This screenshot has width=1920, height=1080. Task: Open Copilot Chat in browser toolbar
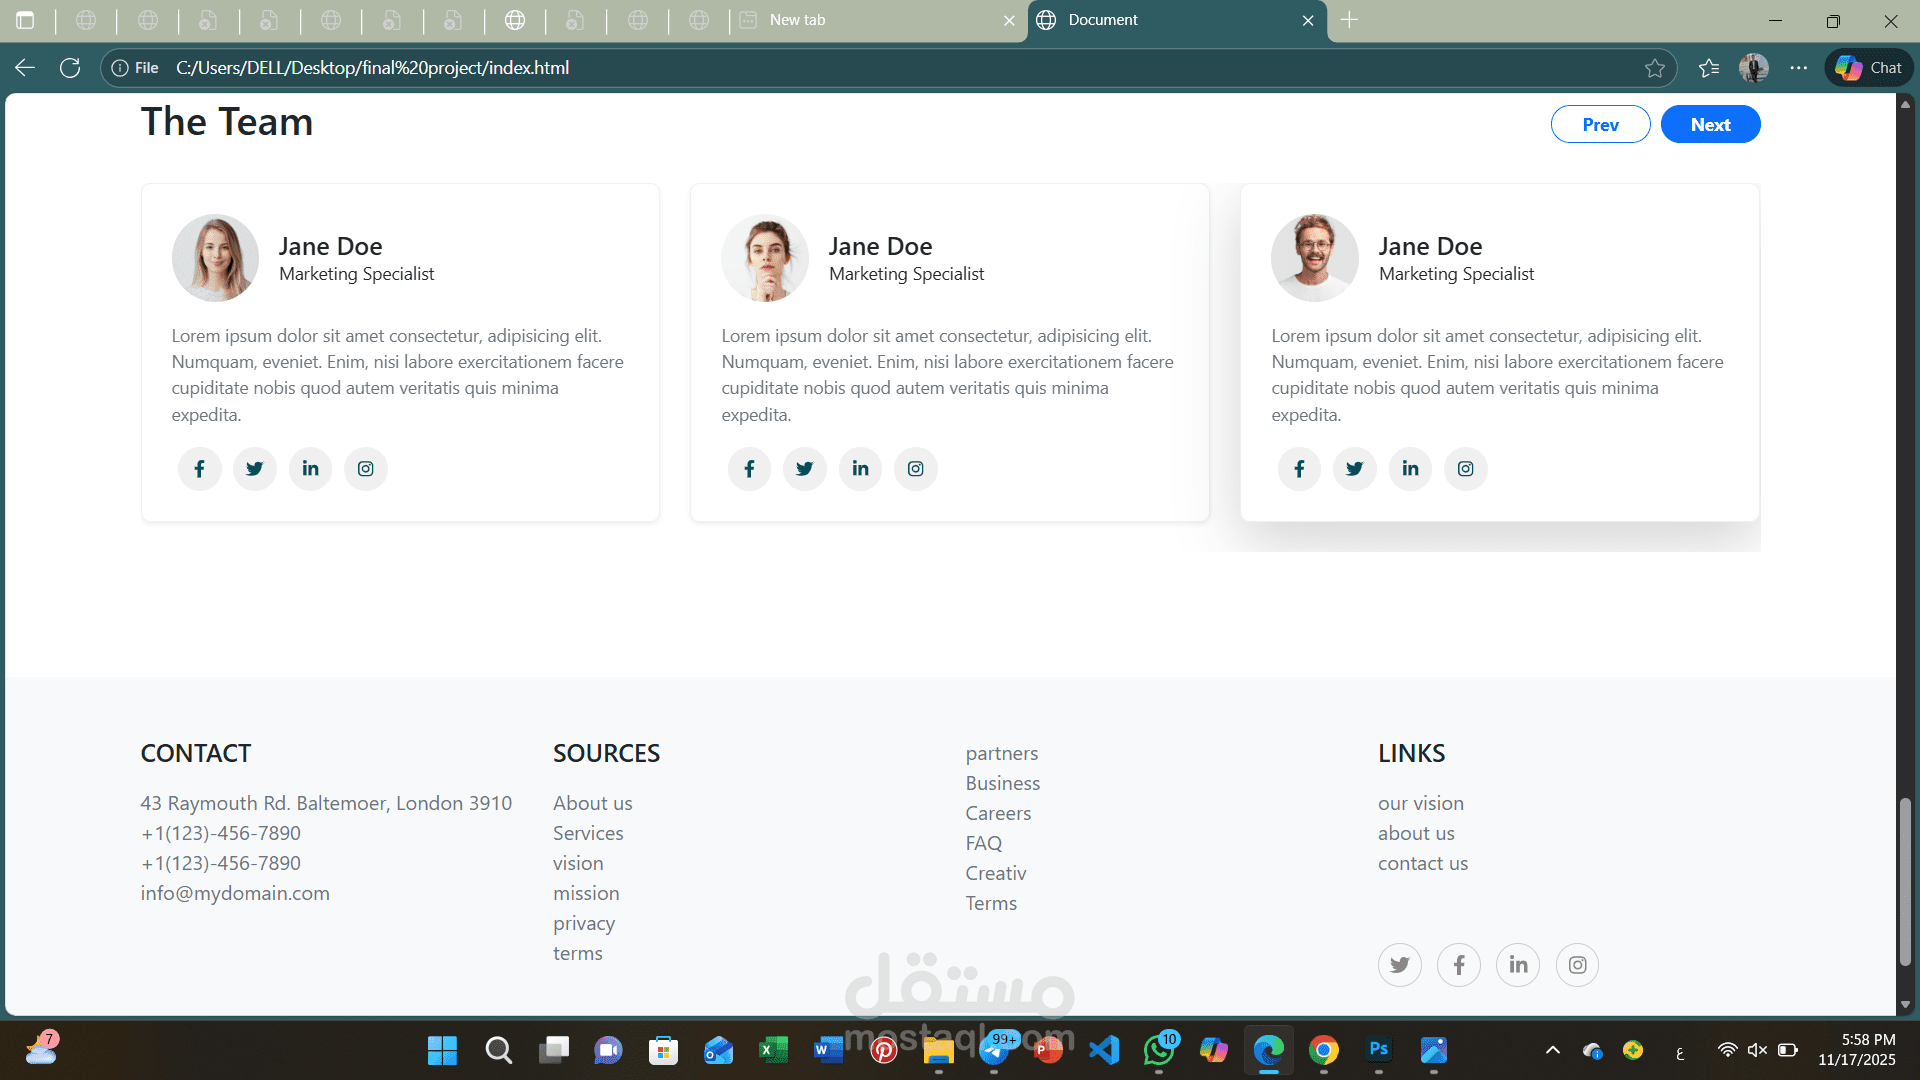click(1869, 68)
